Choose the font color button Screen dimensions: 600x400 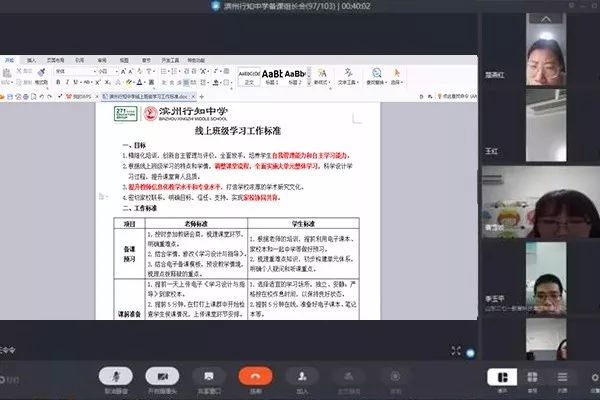point(139,82)
